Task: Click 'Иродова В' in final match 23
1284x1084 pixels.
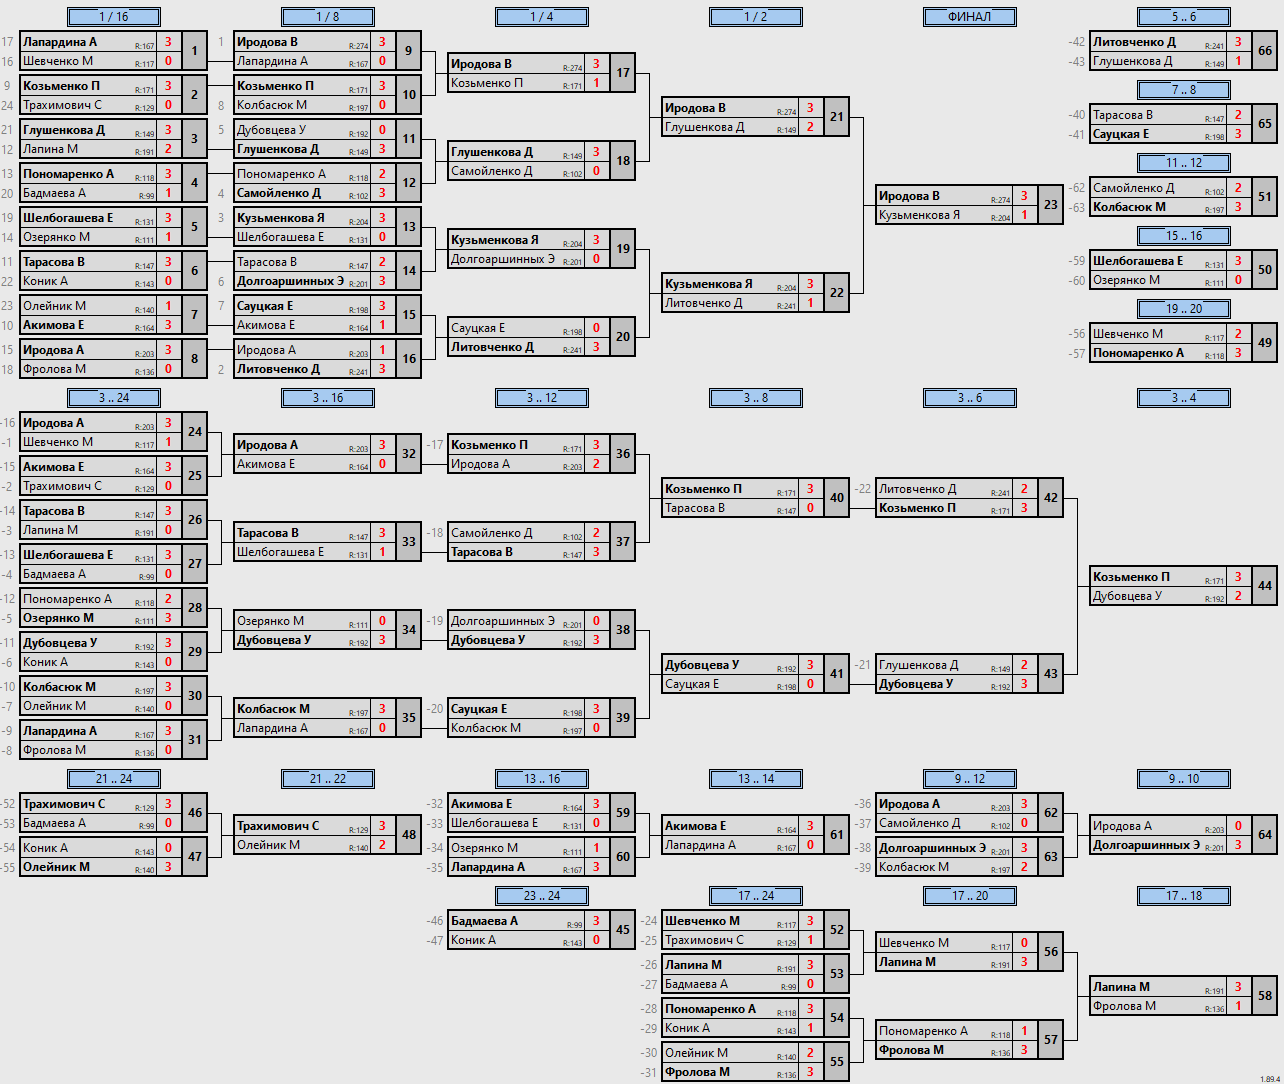Action: [909, 196]
